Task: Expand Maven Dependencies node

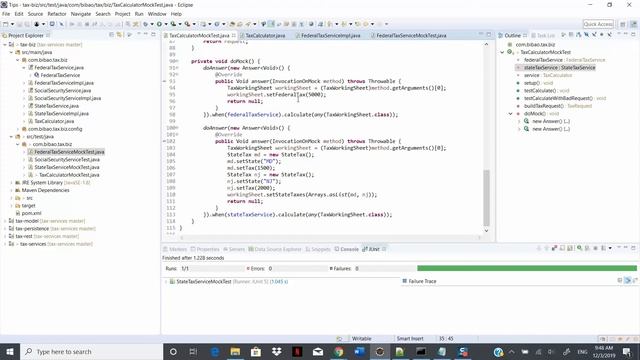Action: click(11, 190)
